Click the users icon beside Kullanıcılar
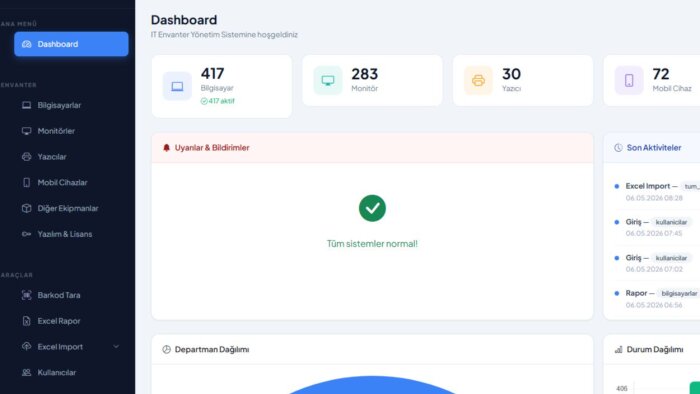700x394 pixels. point(27,373)
